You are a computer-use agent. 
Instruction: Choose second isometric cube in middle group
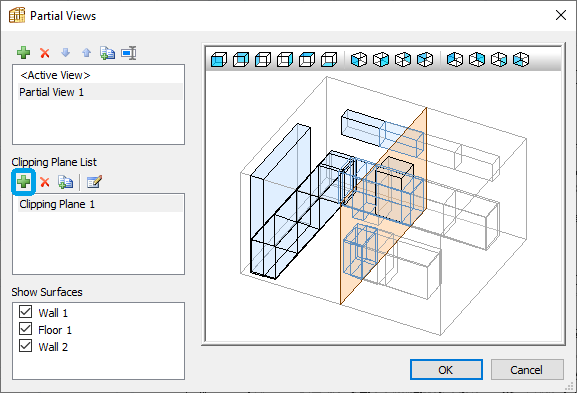pos(381,59)
